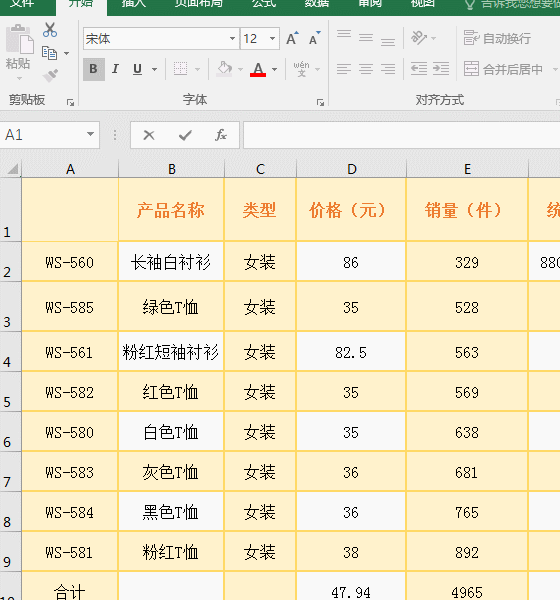This screenshot has width=560, height=600.
Task: Click the Paste clipboard icon
Action: [x=20, y=39]
